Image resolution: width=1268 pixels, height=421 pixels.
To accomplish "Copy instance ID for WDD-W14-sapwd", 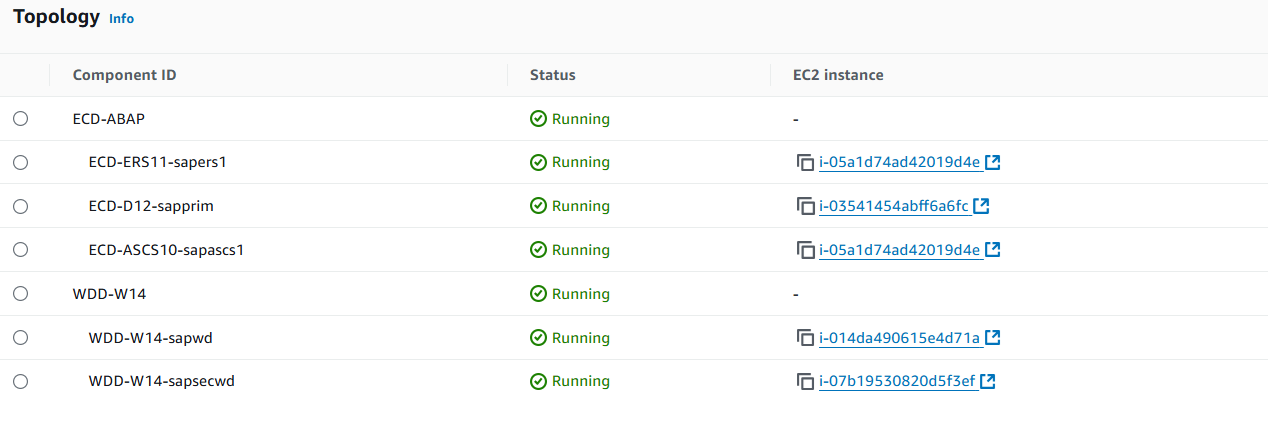I will click(806, 338).
